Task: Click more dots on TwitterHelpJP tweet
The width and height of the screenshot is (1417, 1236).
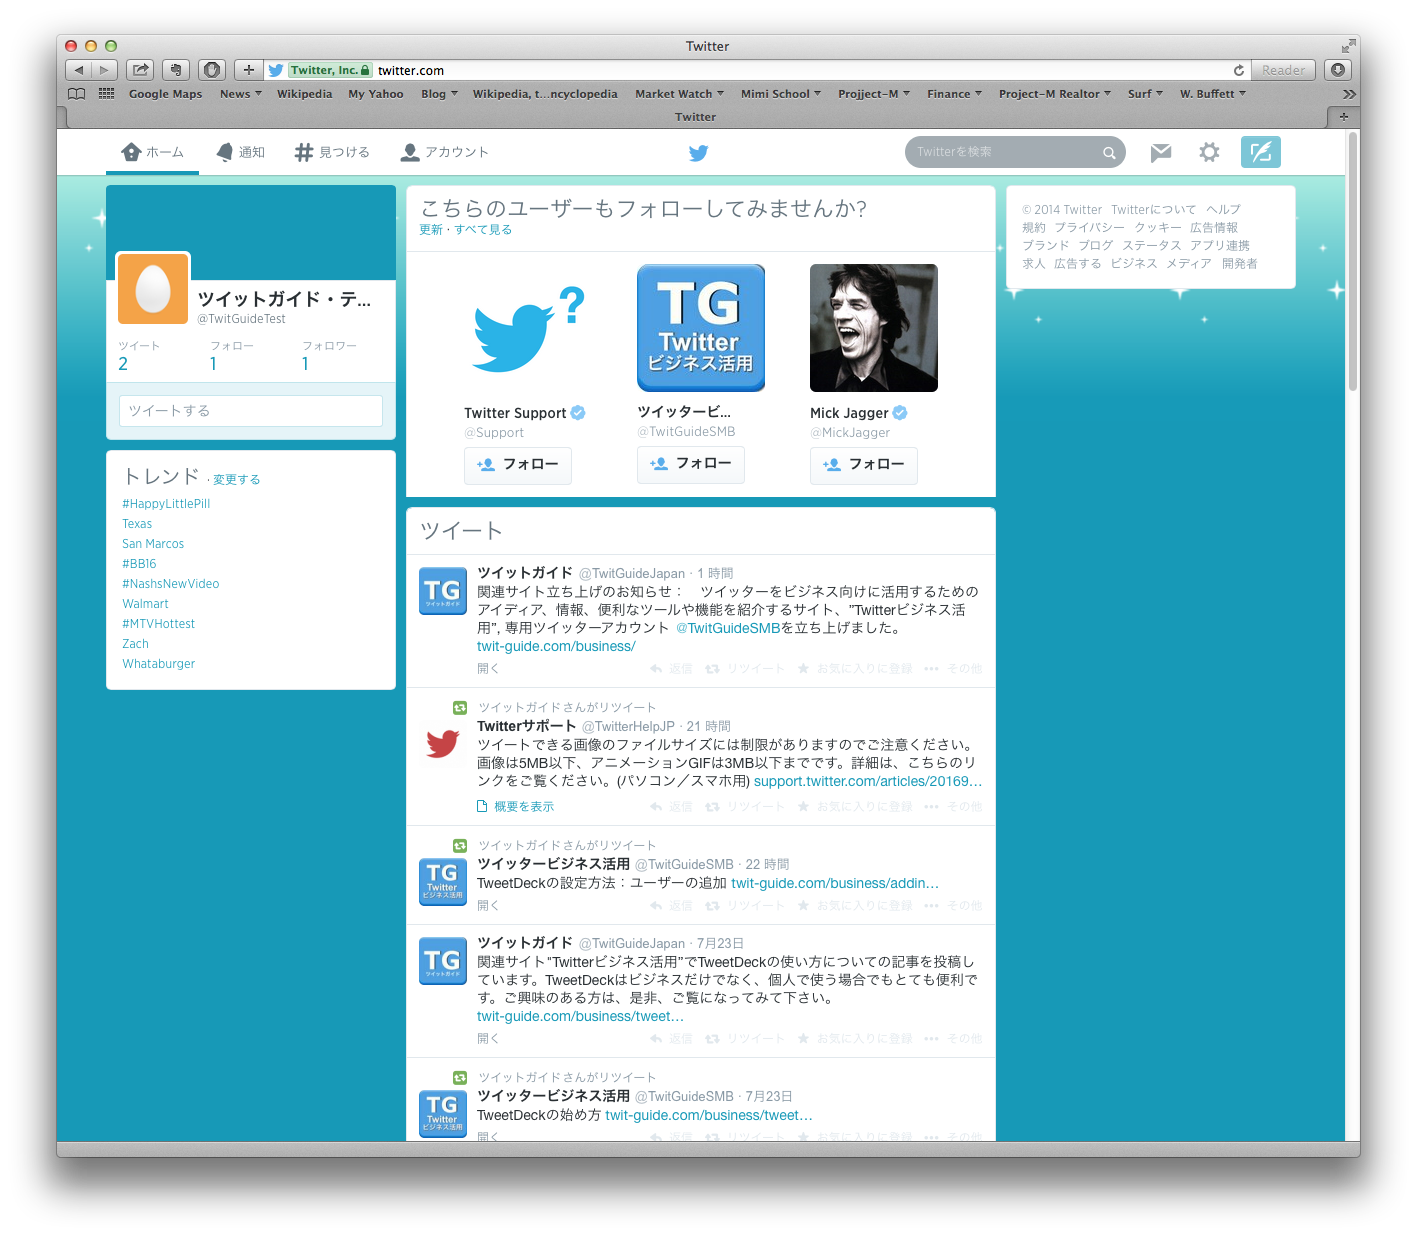Action: (x=931, y=807)
